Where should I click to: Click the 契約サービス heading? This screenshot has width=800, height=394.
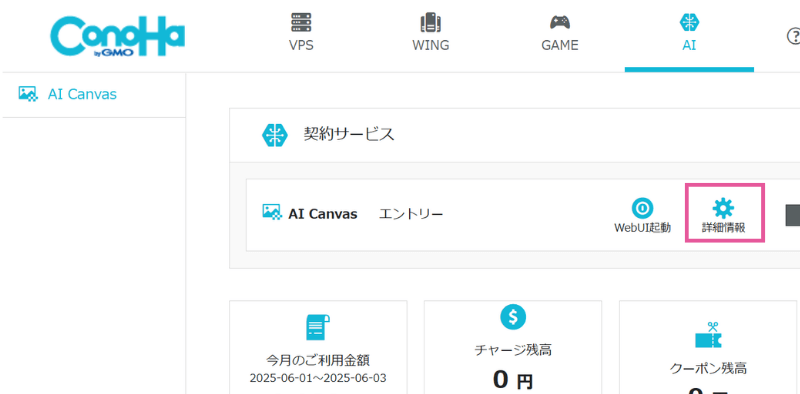click(x=349, y=135)
